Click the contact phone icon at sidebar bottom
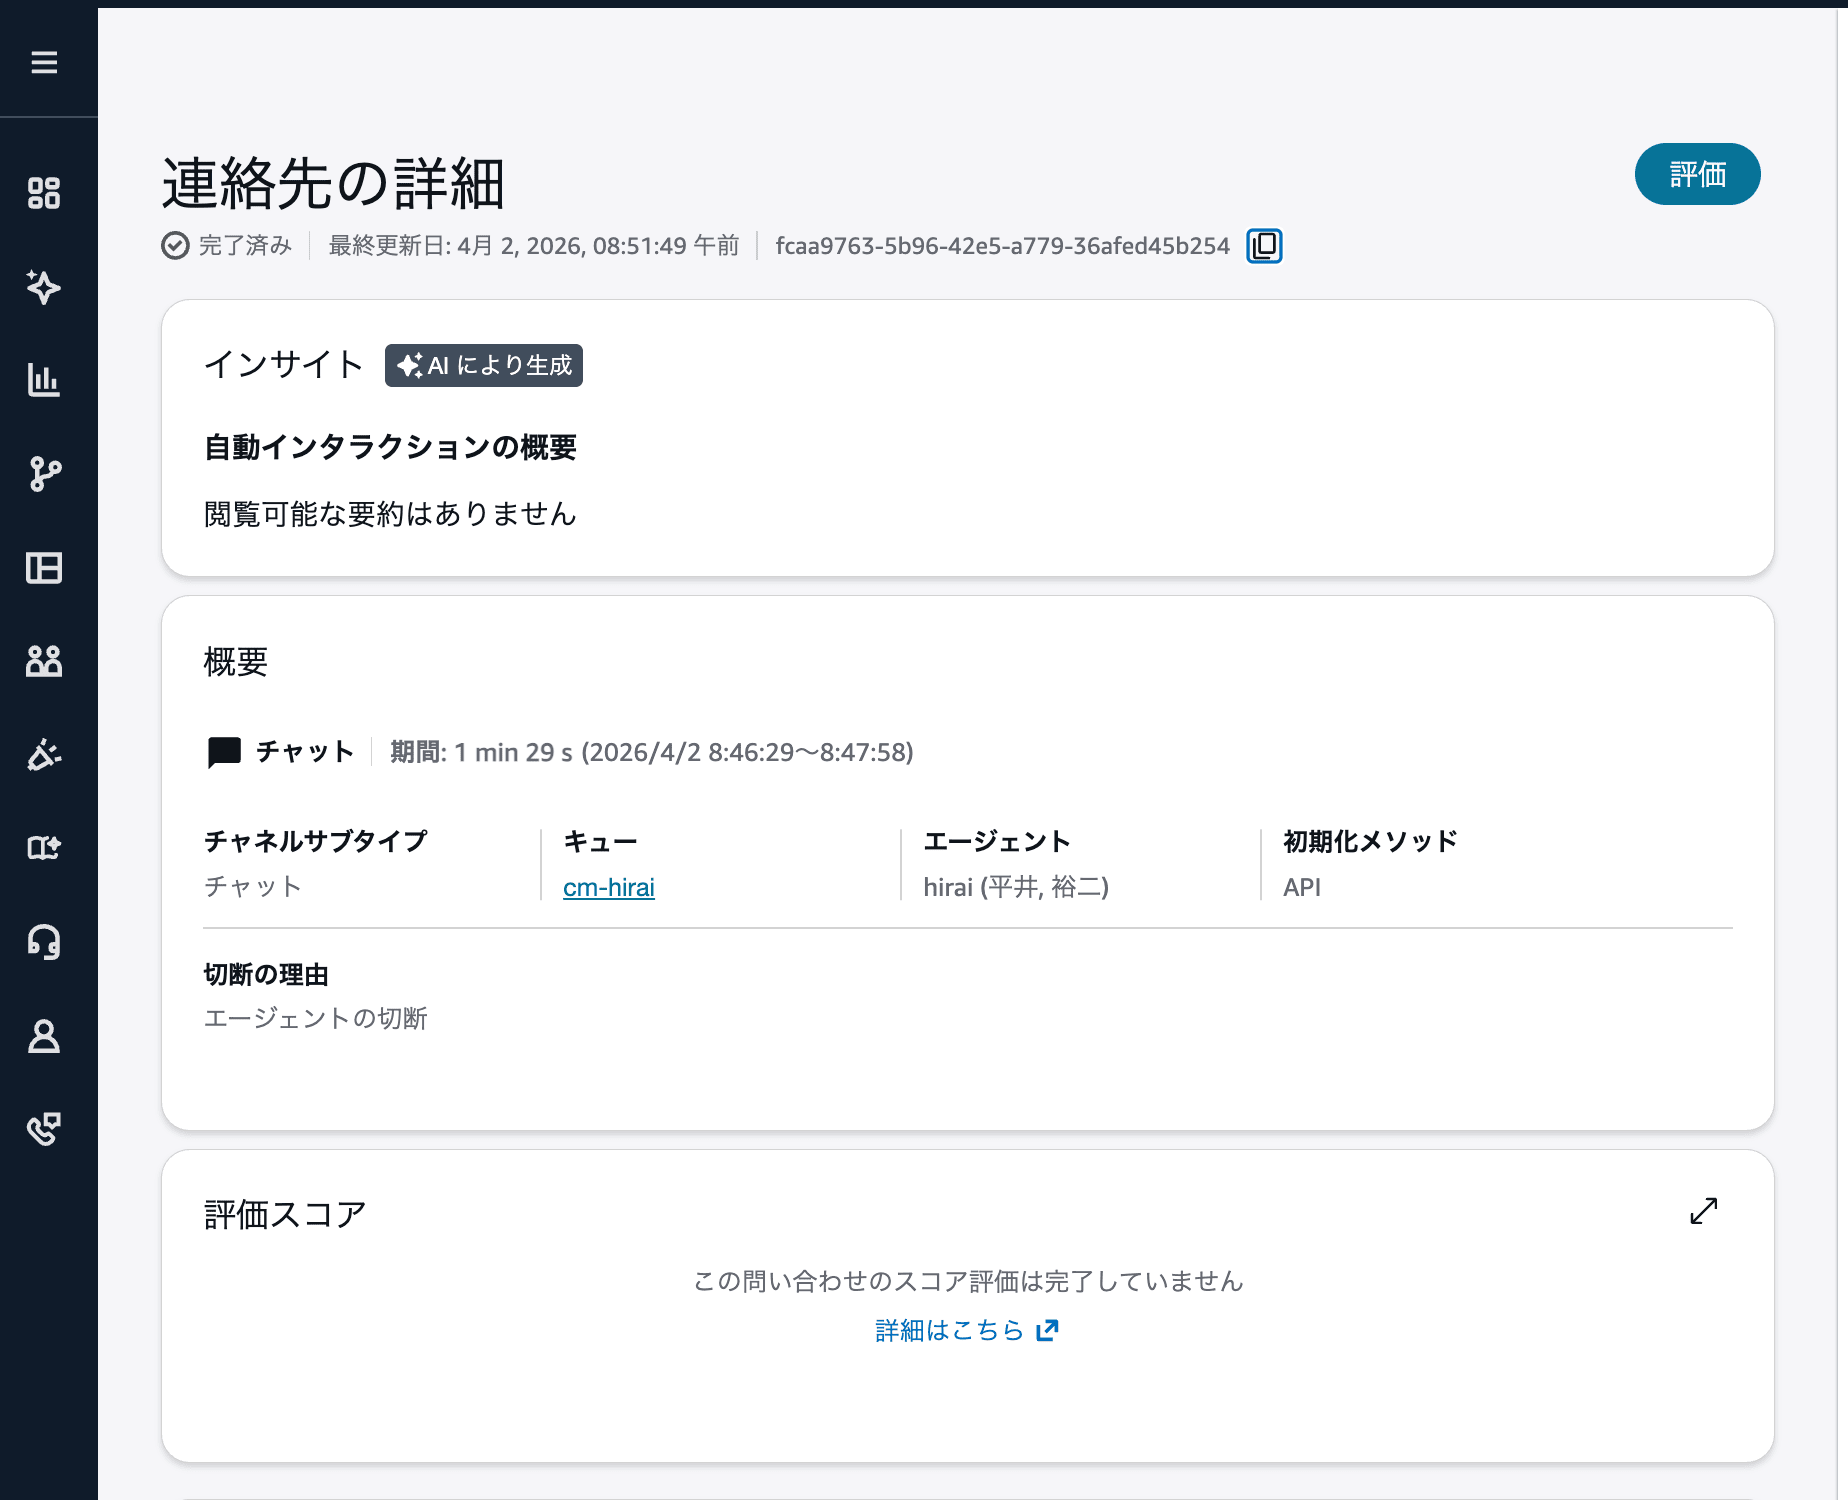The image size is (1848, 1500). click(x=45, y=1129)
